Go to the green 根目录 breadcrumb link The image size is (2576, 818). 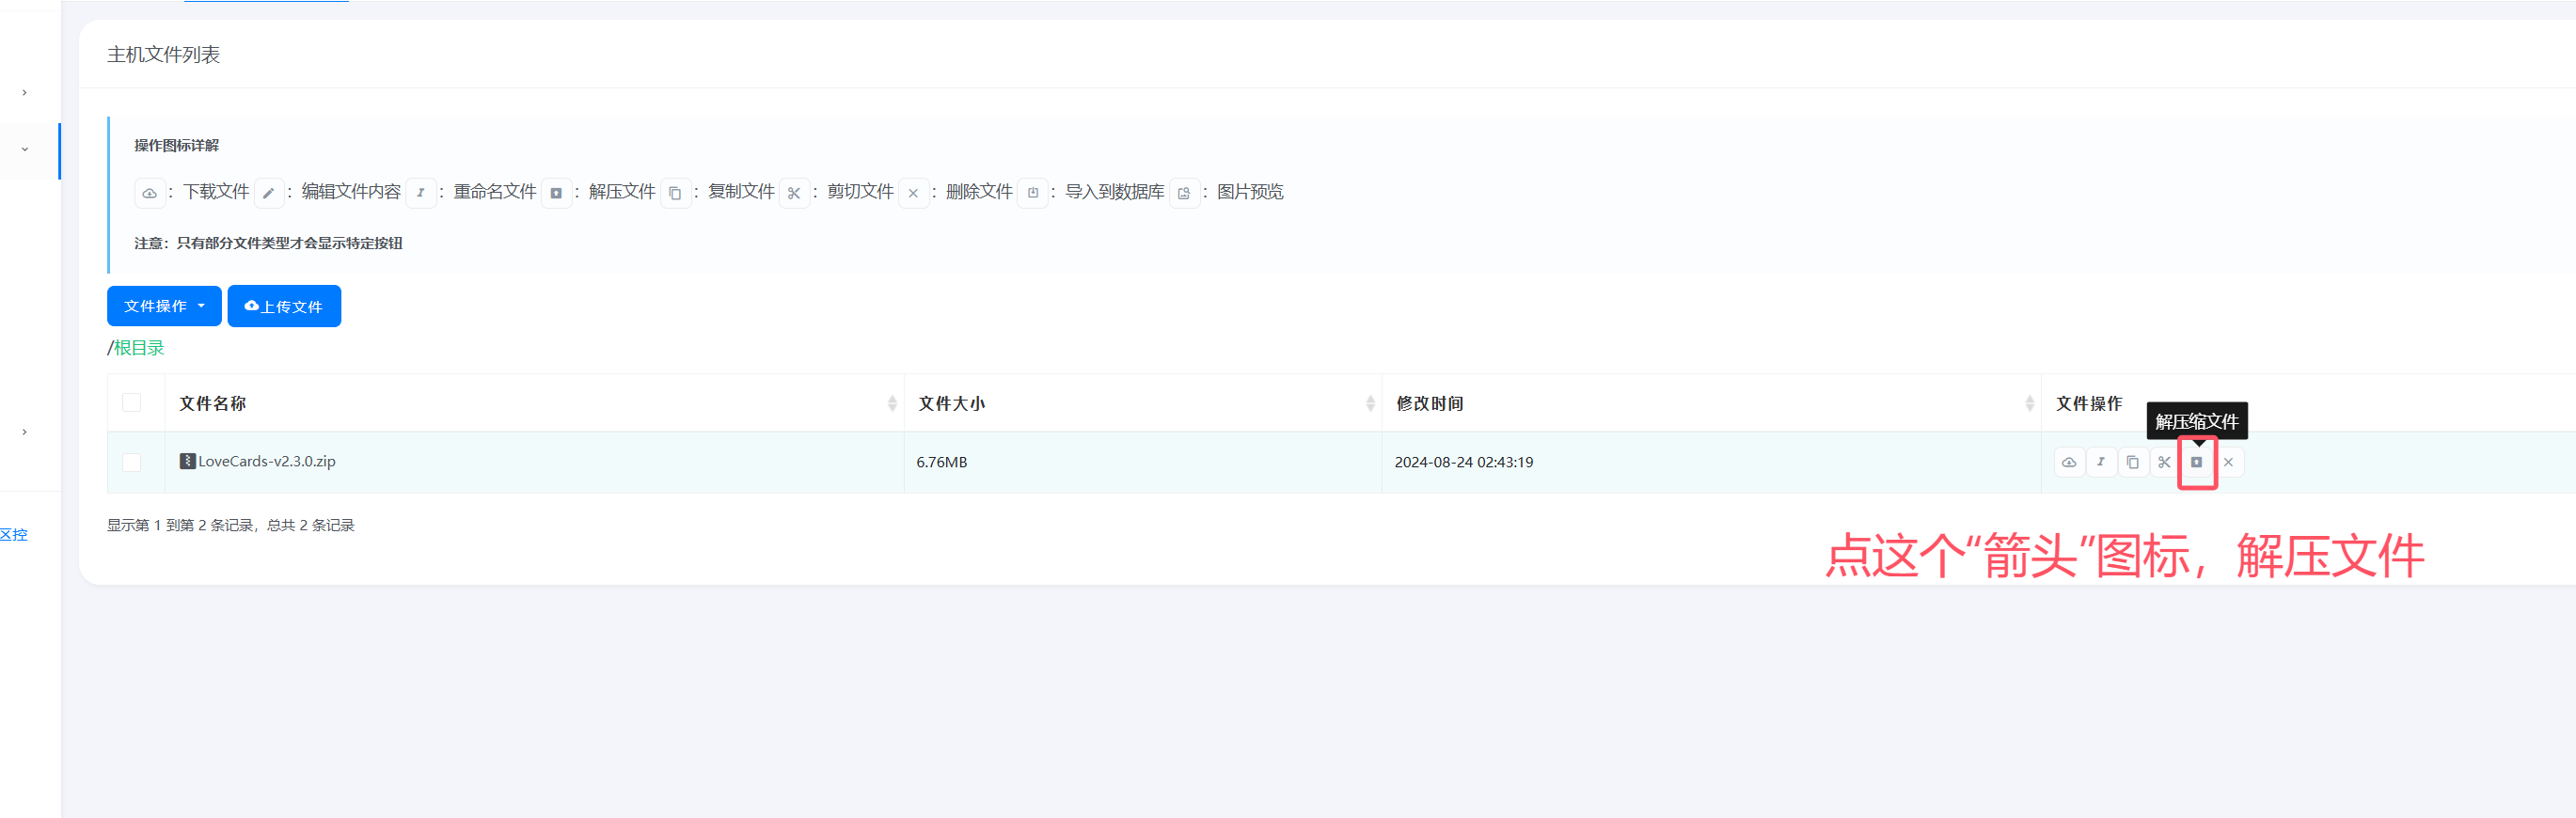click(139, 348)
